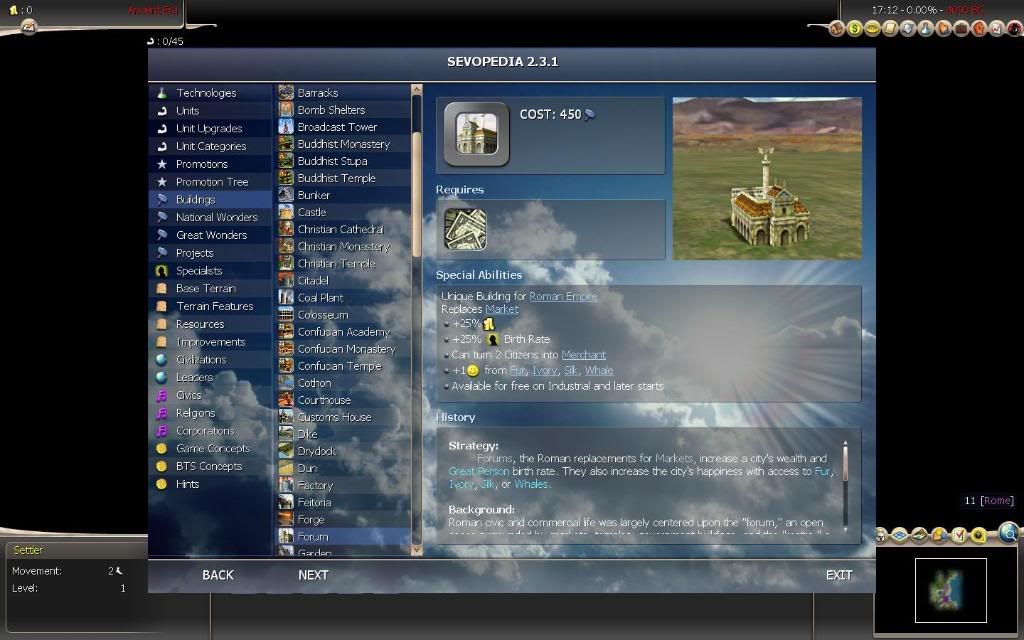The height and width of the screenshot is (640, 1024).
Task: Open the Domestic Advisor house icon
Action: coord(837,28)
